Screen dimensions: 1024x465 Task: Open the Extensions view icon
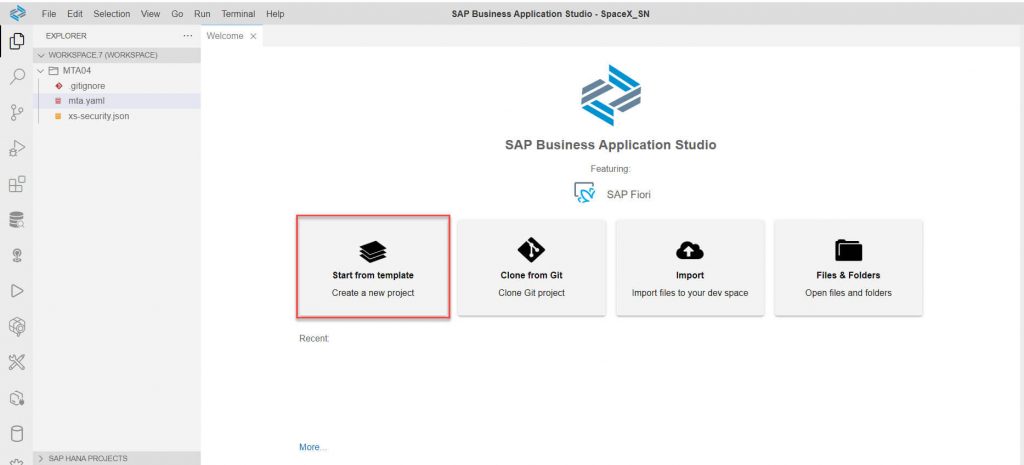coord(17,184)
